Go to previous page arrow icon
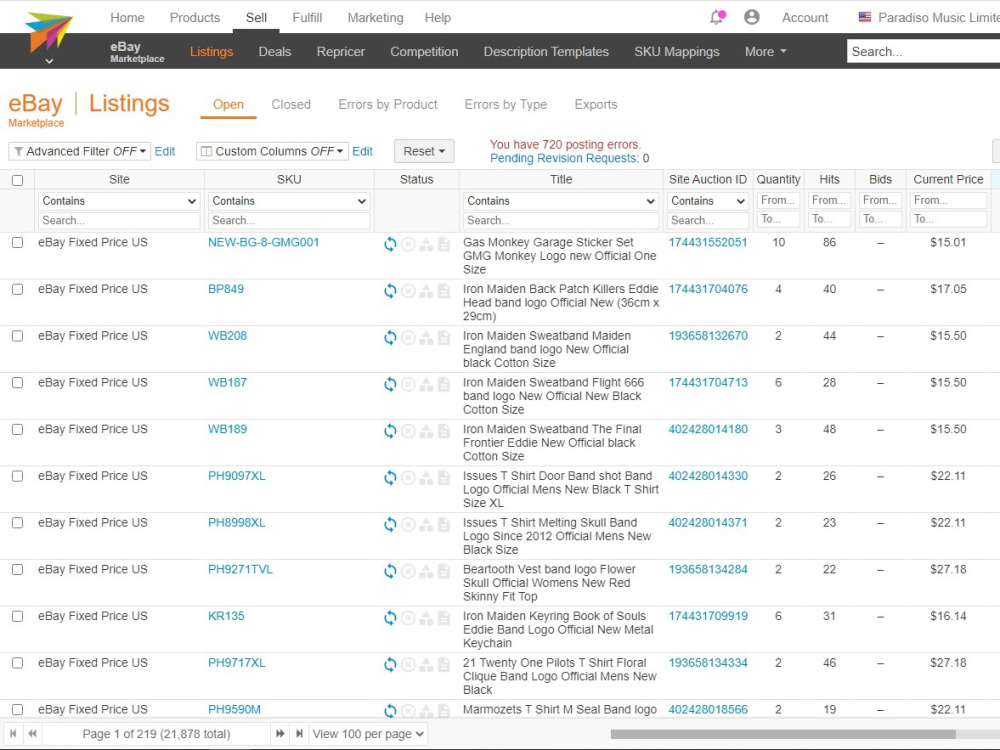 pos(33,734)
